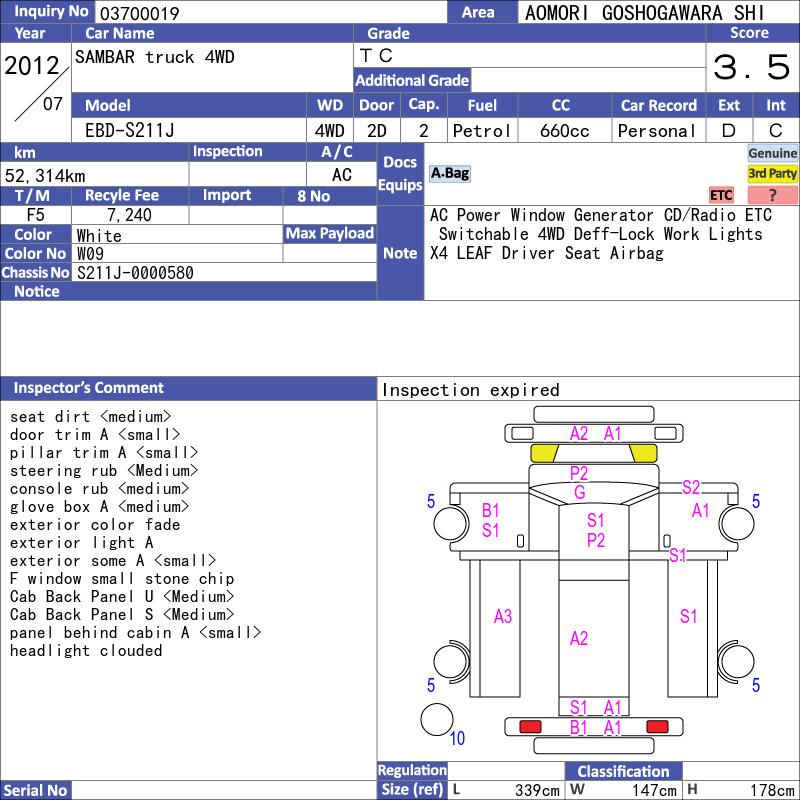Click the Classification label
800x800 pixels.
623,771
